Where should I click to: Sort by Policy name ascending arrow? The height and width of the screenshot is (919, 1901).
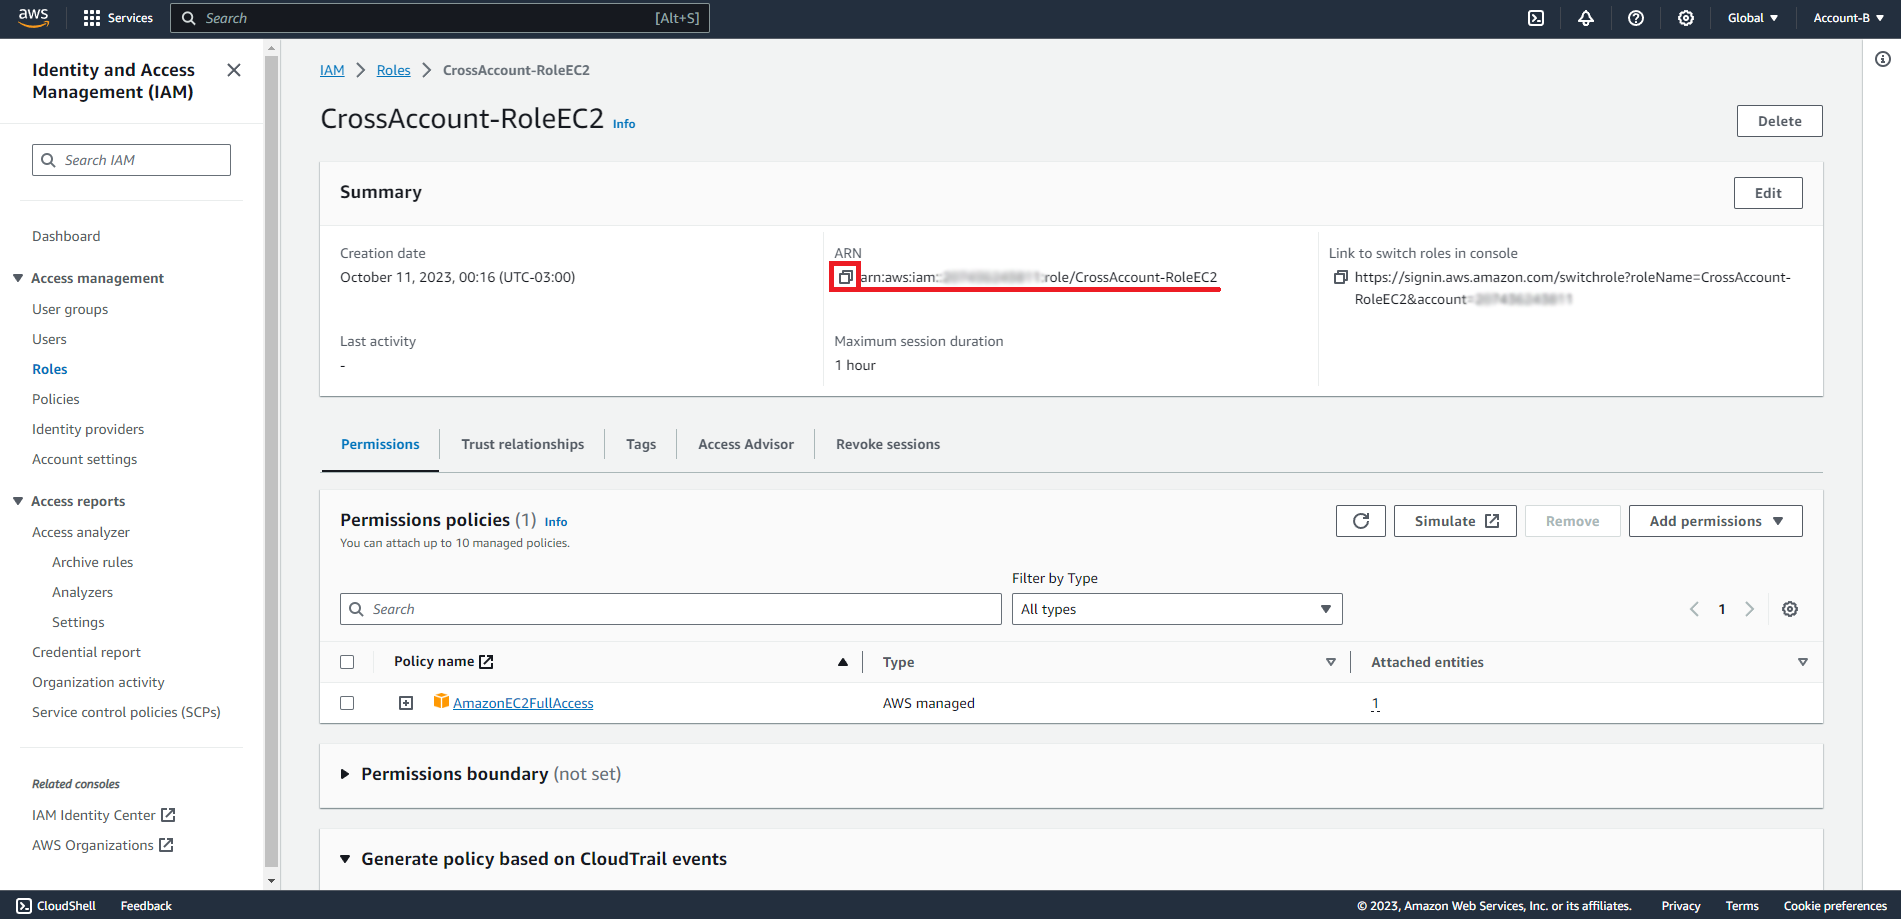coord(843,662)
